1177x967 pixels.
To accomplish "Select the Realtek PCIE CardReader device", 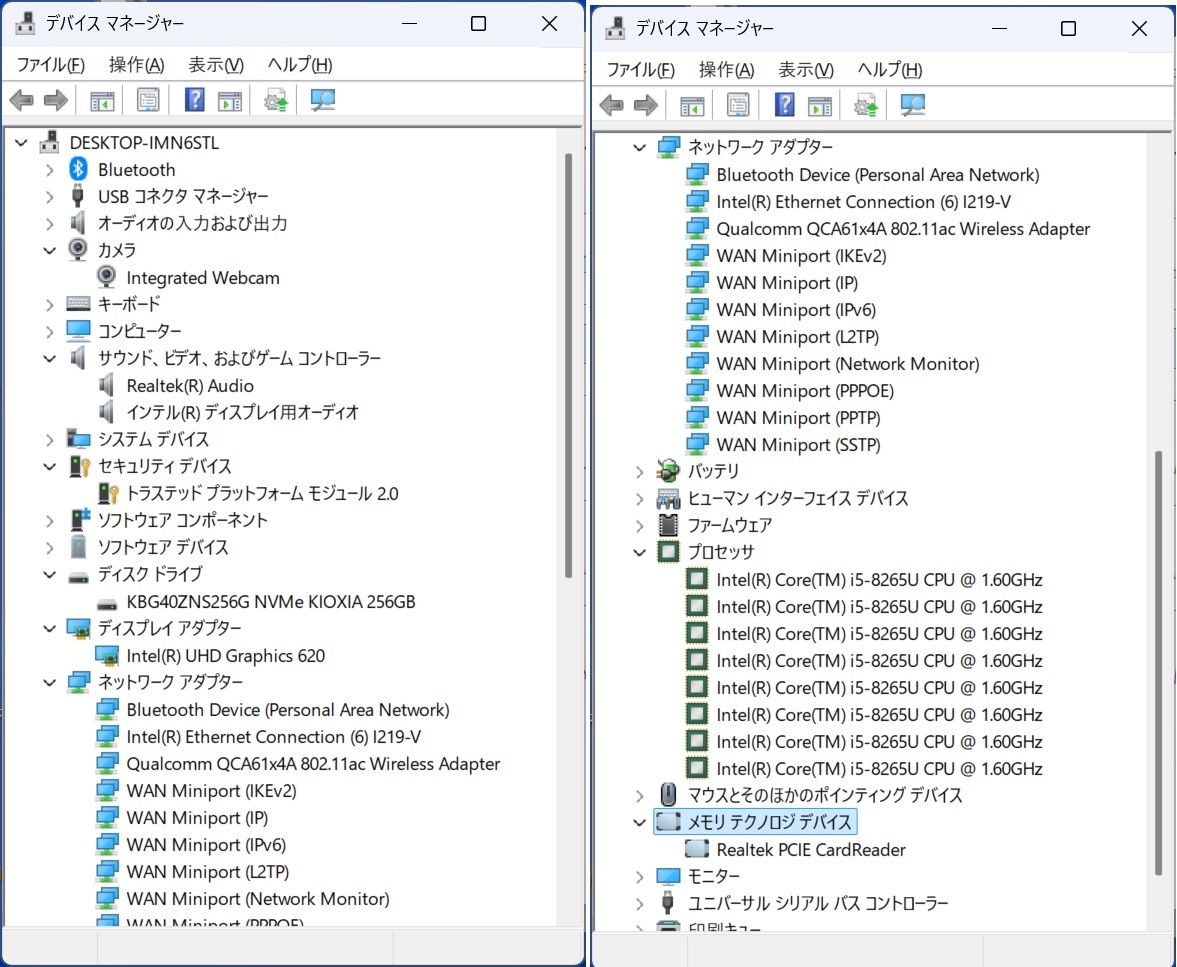I will (x=810, y=850).
